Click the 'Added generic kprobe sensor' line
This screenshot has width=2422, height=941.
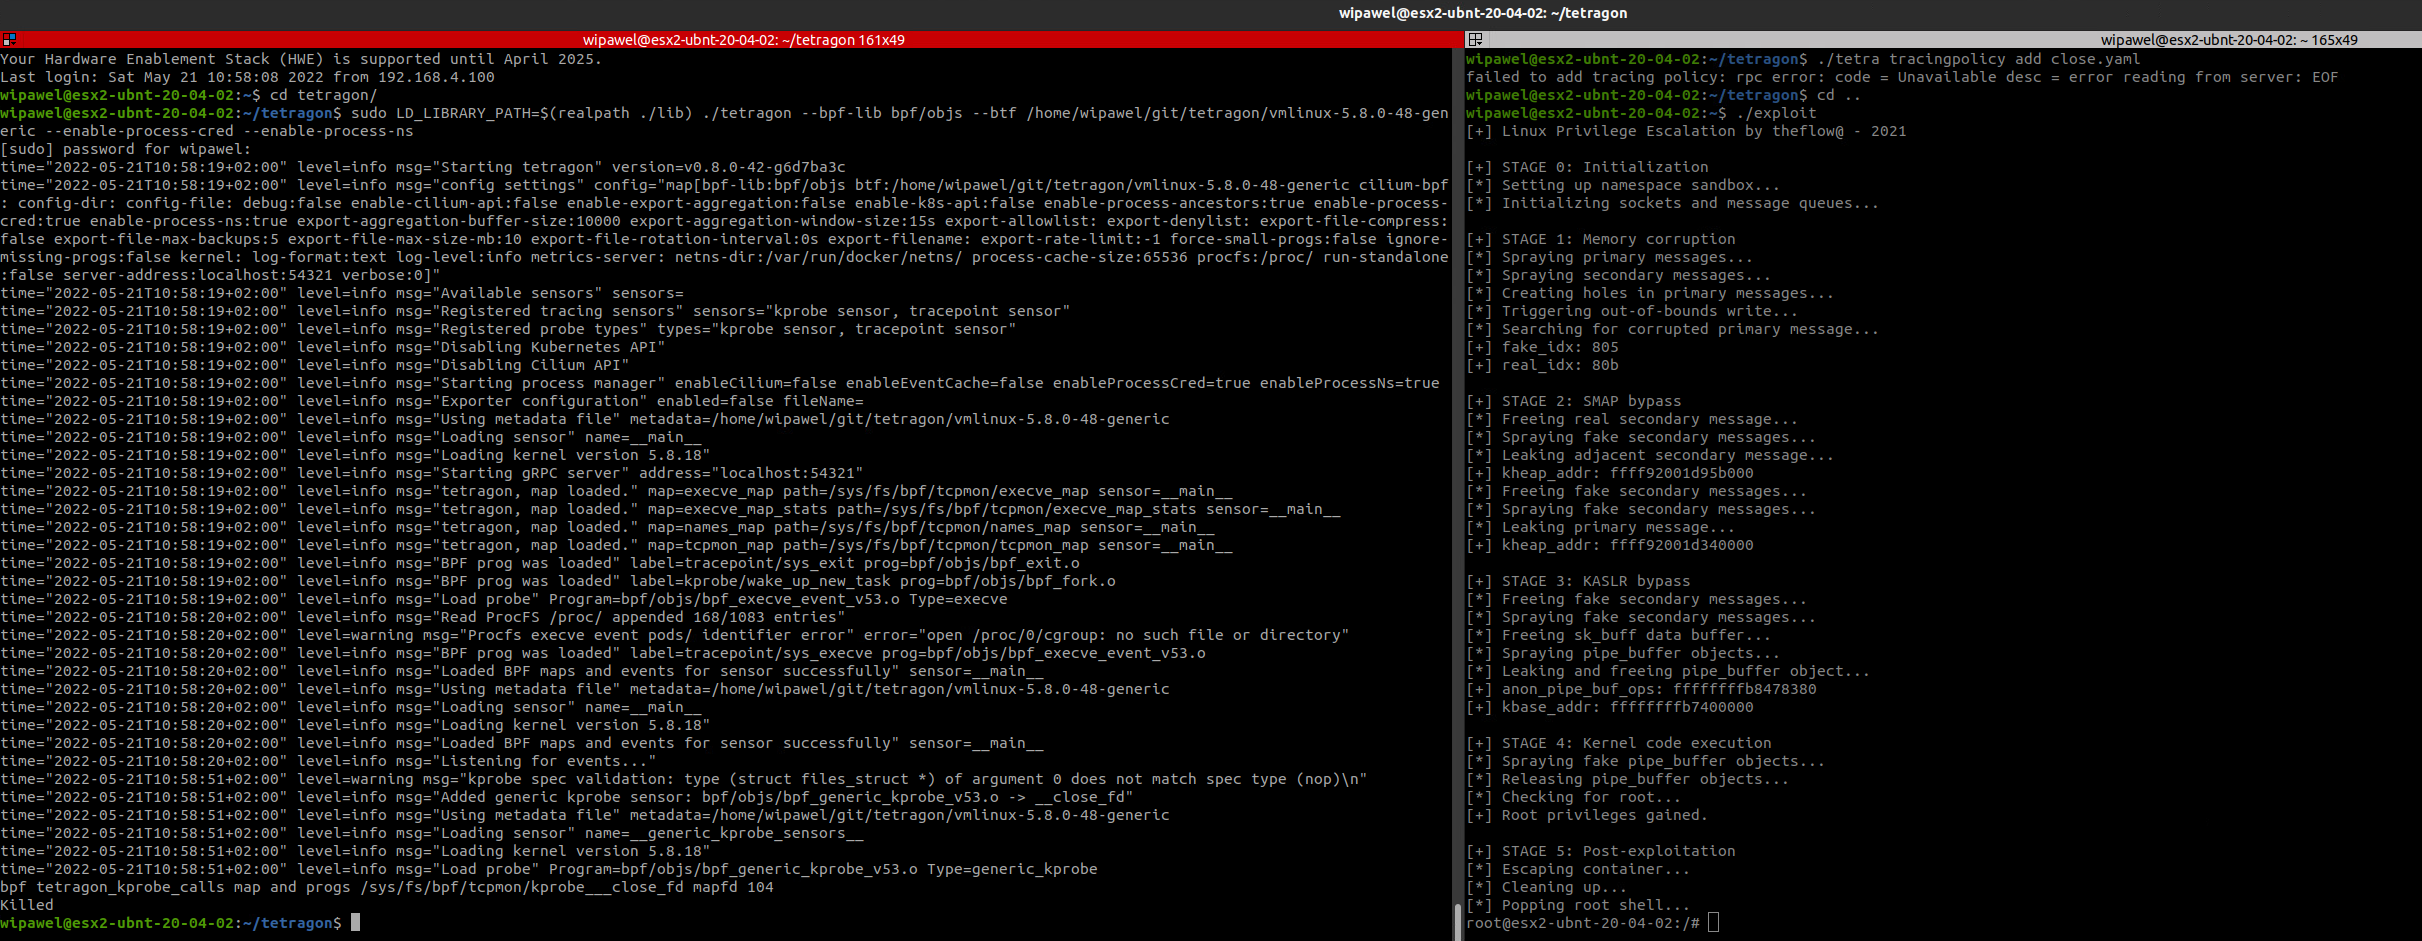point(567,797)
